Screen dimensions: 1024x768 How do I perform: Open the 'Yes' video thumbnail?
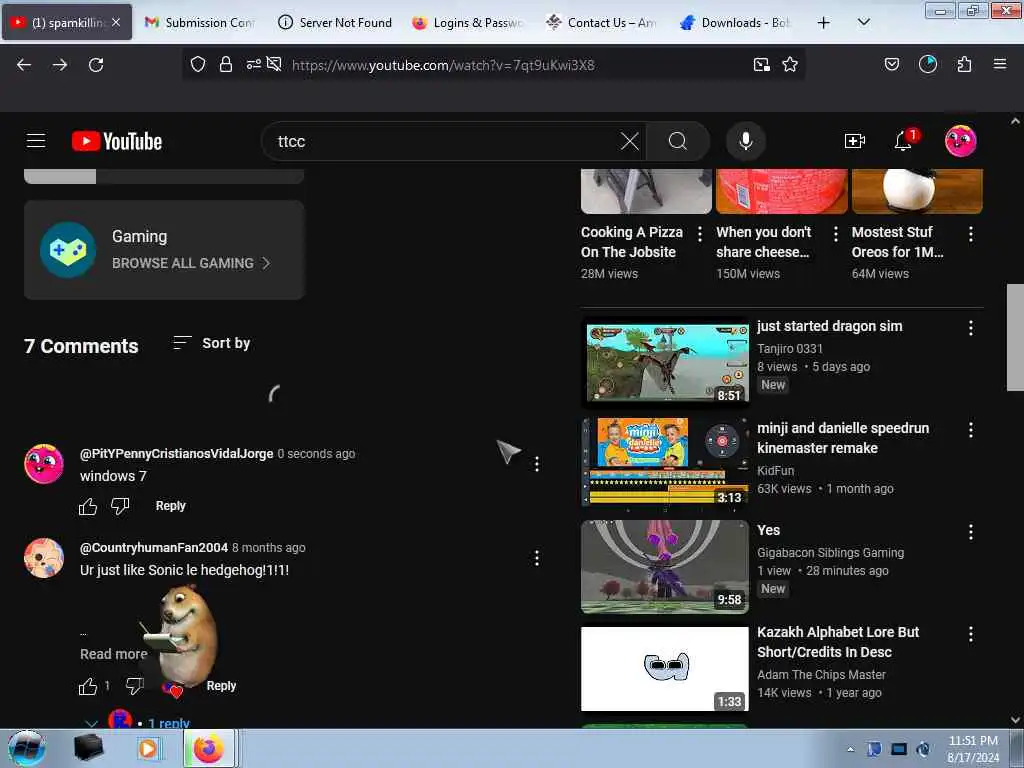tap(665, 566)
